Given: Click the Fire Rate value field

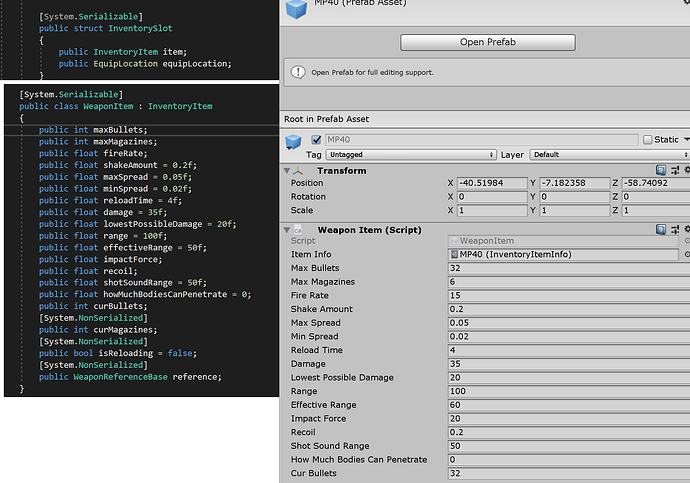Looking at the screenshot, I should point(565,296).
